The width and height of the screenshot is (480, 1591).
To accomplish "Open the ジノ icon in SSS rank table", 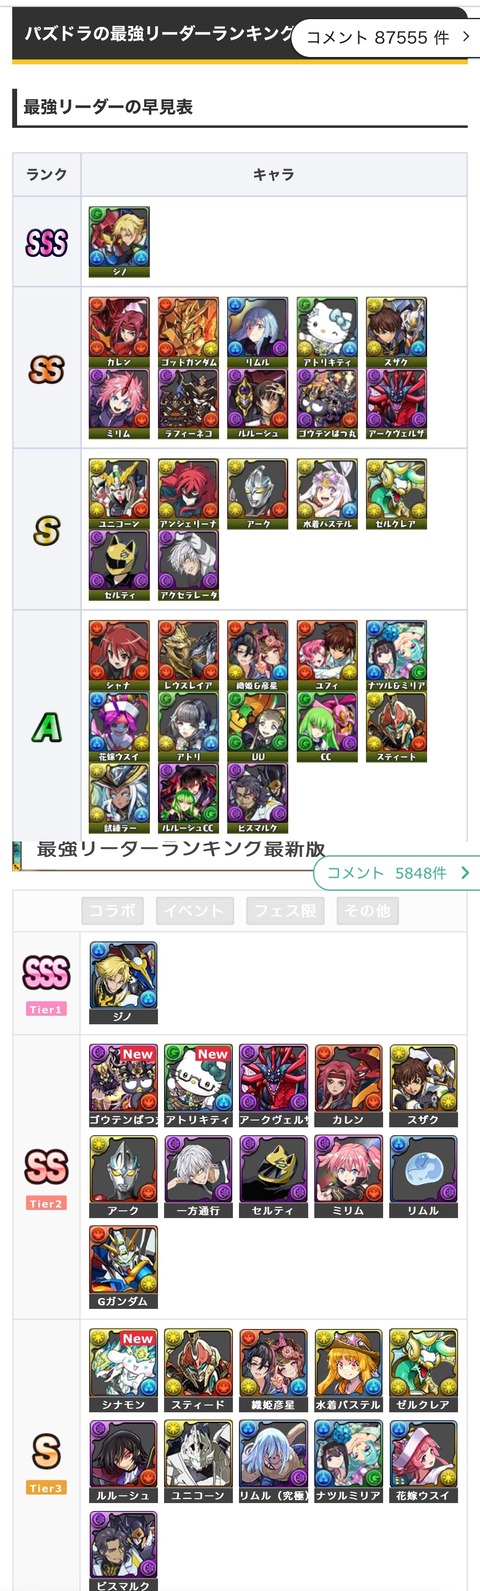I will tap(119, 242).
